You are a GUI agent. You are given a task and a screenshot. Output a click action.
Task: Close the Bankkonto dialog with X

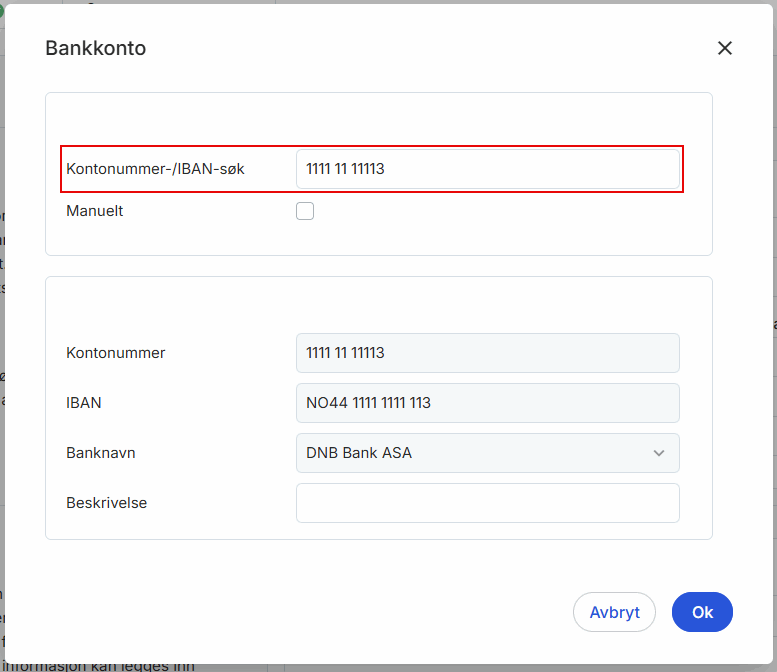724,48
